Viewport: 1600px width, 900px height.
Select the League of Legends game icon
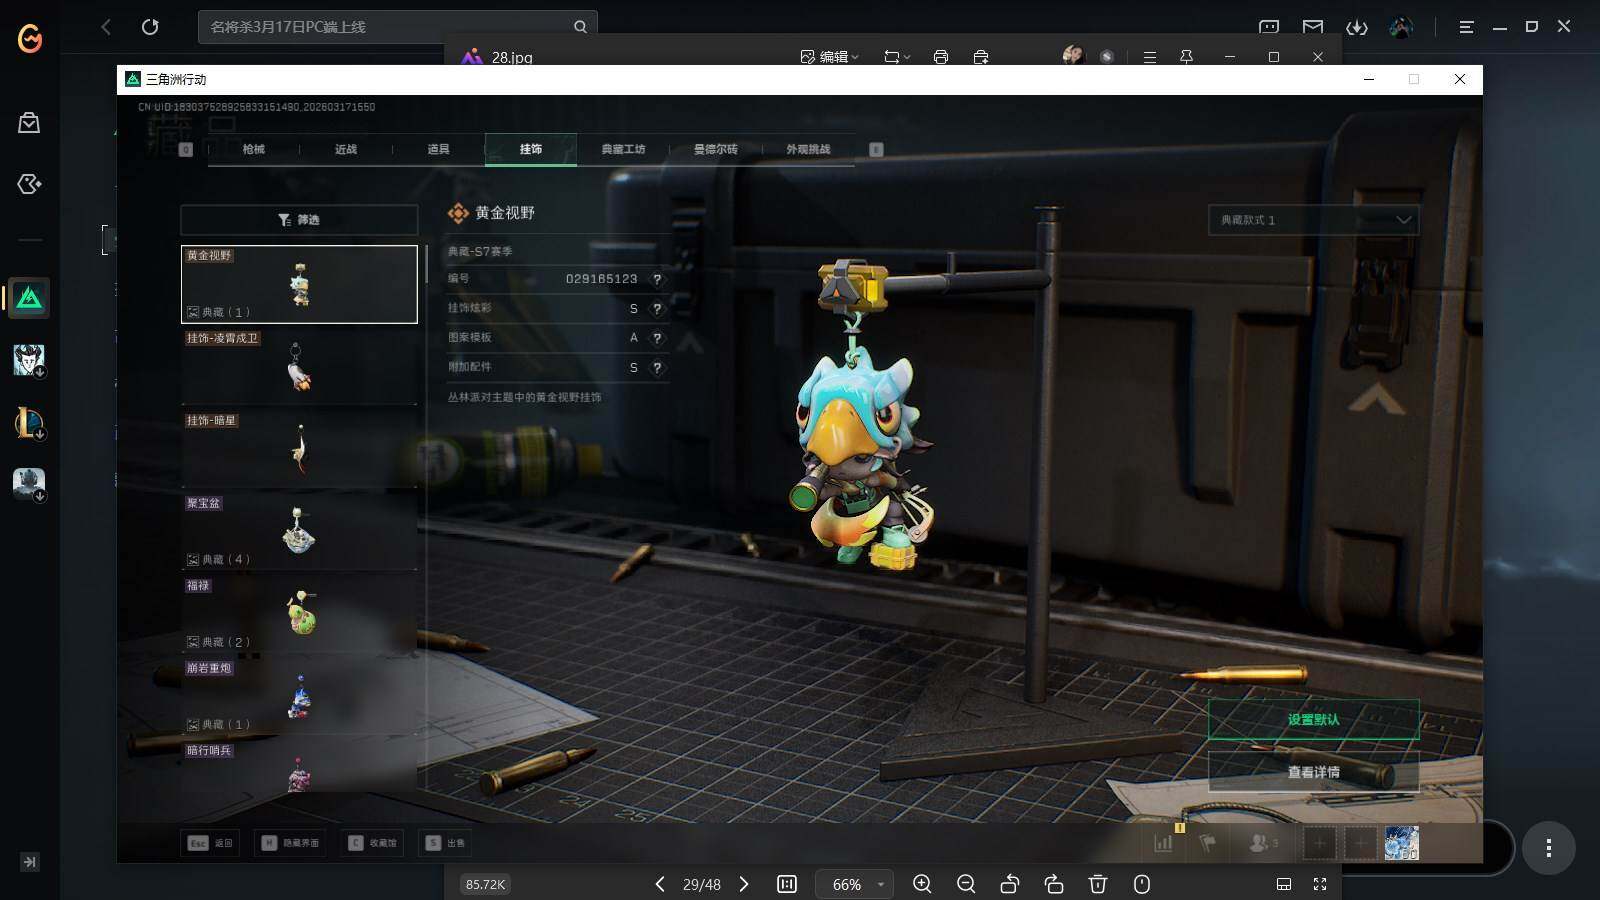click(x=29, y=422)
